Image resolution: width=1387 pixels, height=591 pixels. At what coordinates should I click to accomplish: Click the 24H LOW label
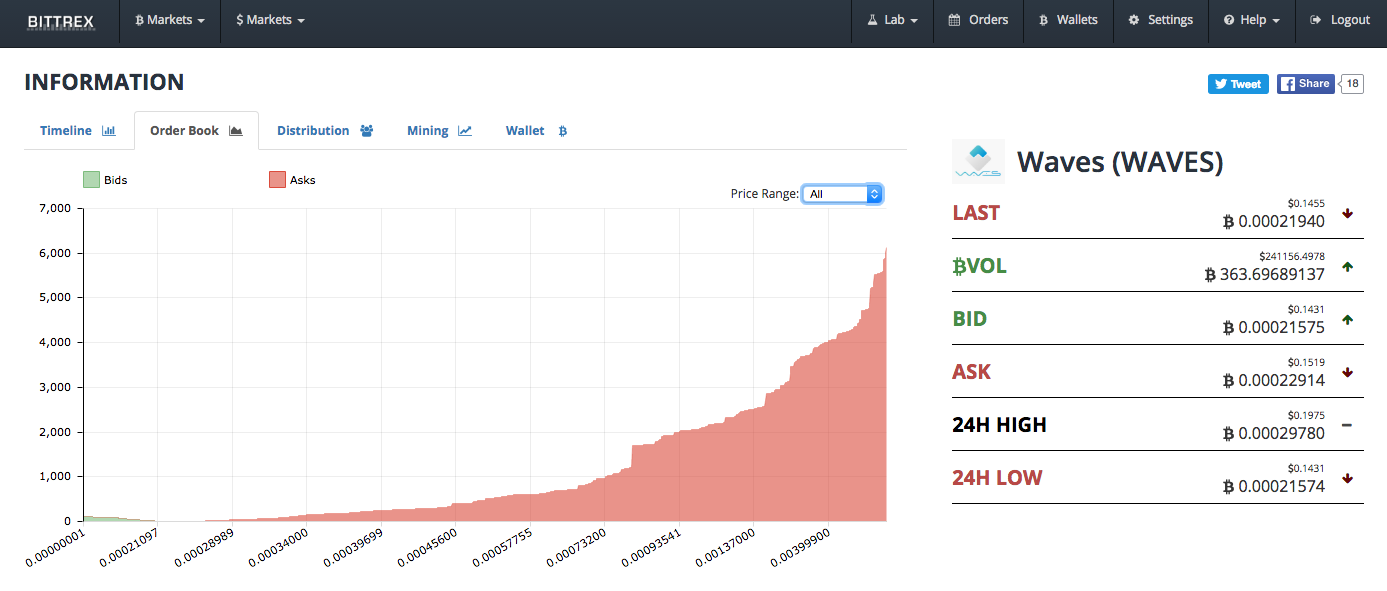(997, 478)
